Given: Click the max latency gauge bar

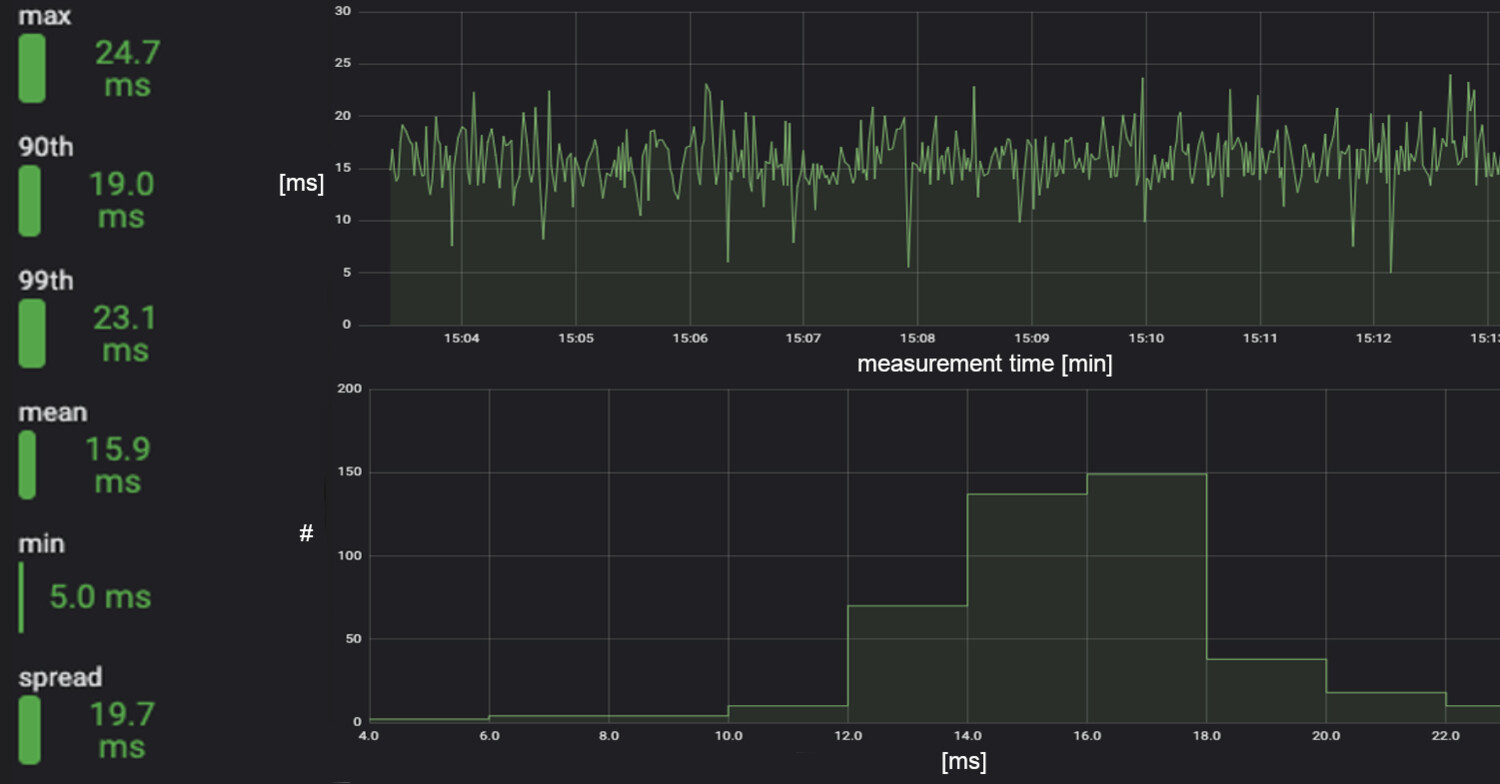Looking at the screenshot, I should [31, 67].
